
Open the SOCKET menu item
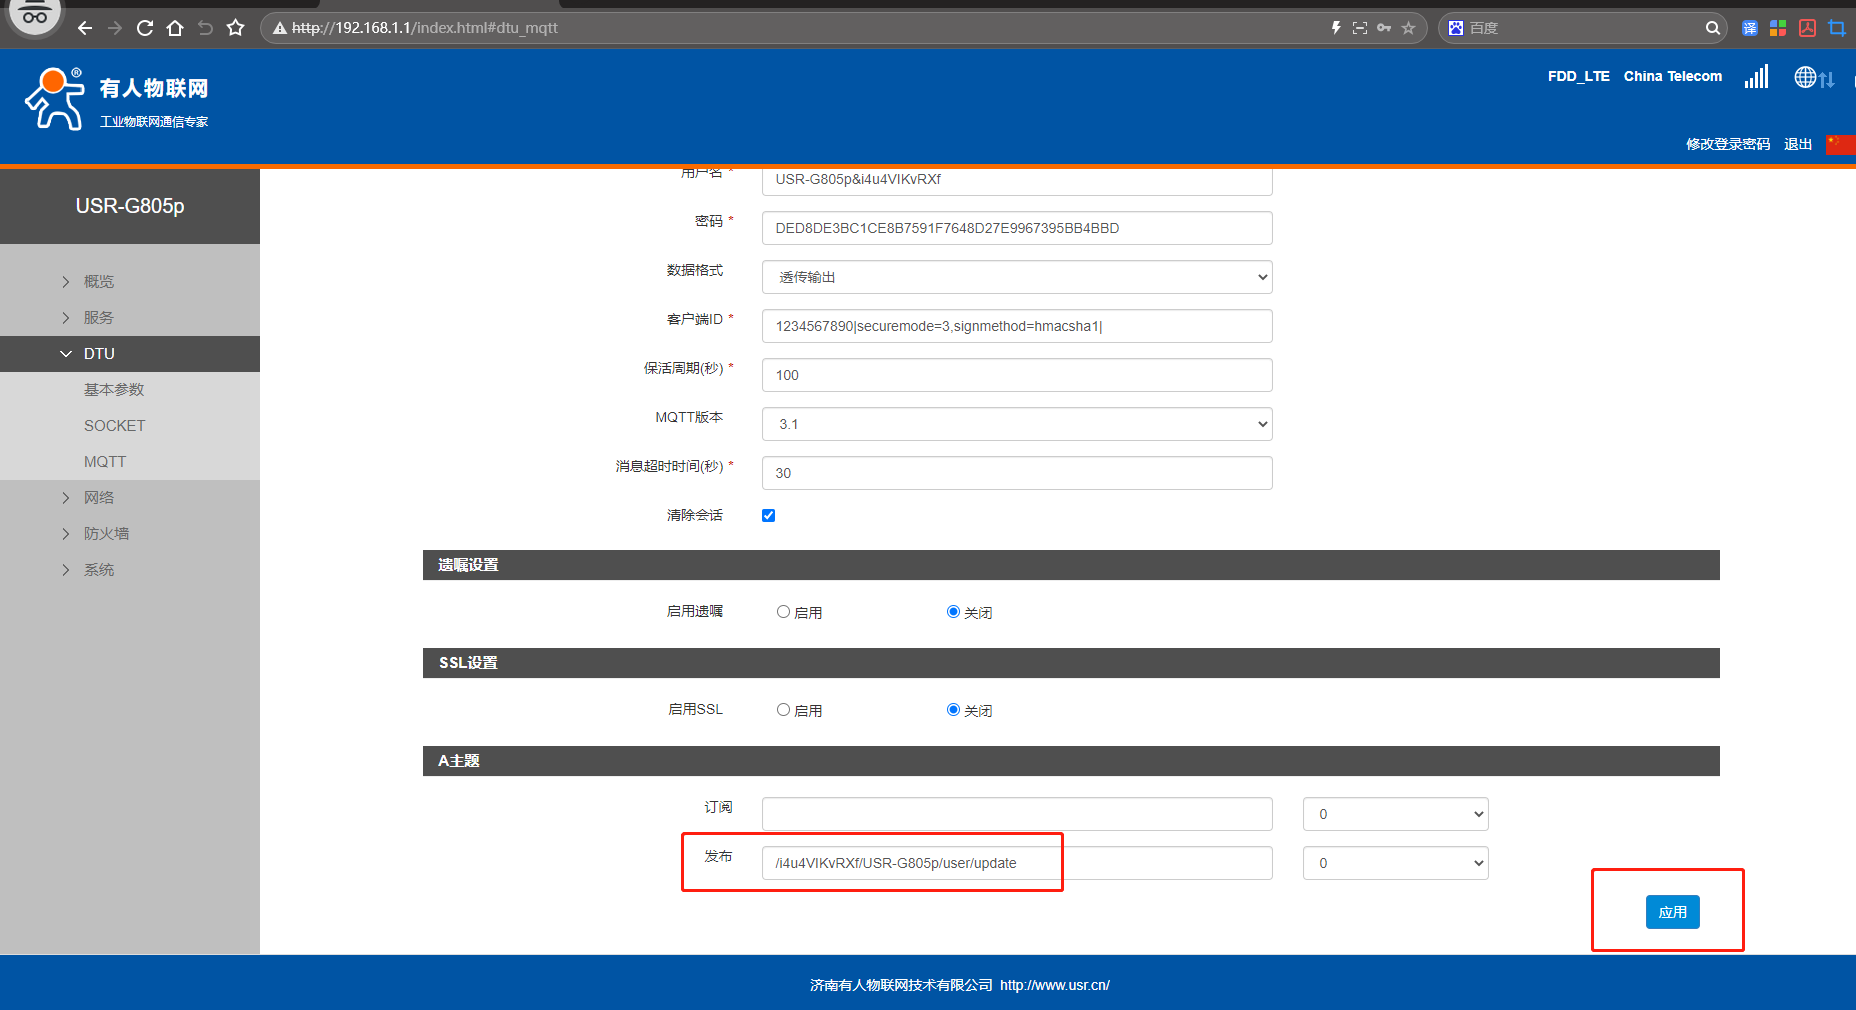[115, 426]
